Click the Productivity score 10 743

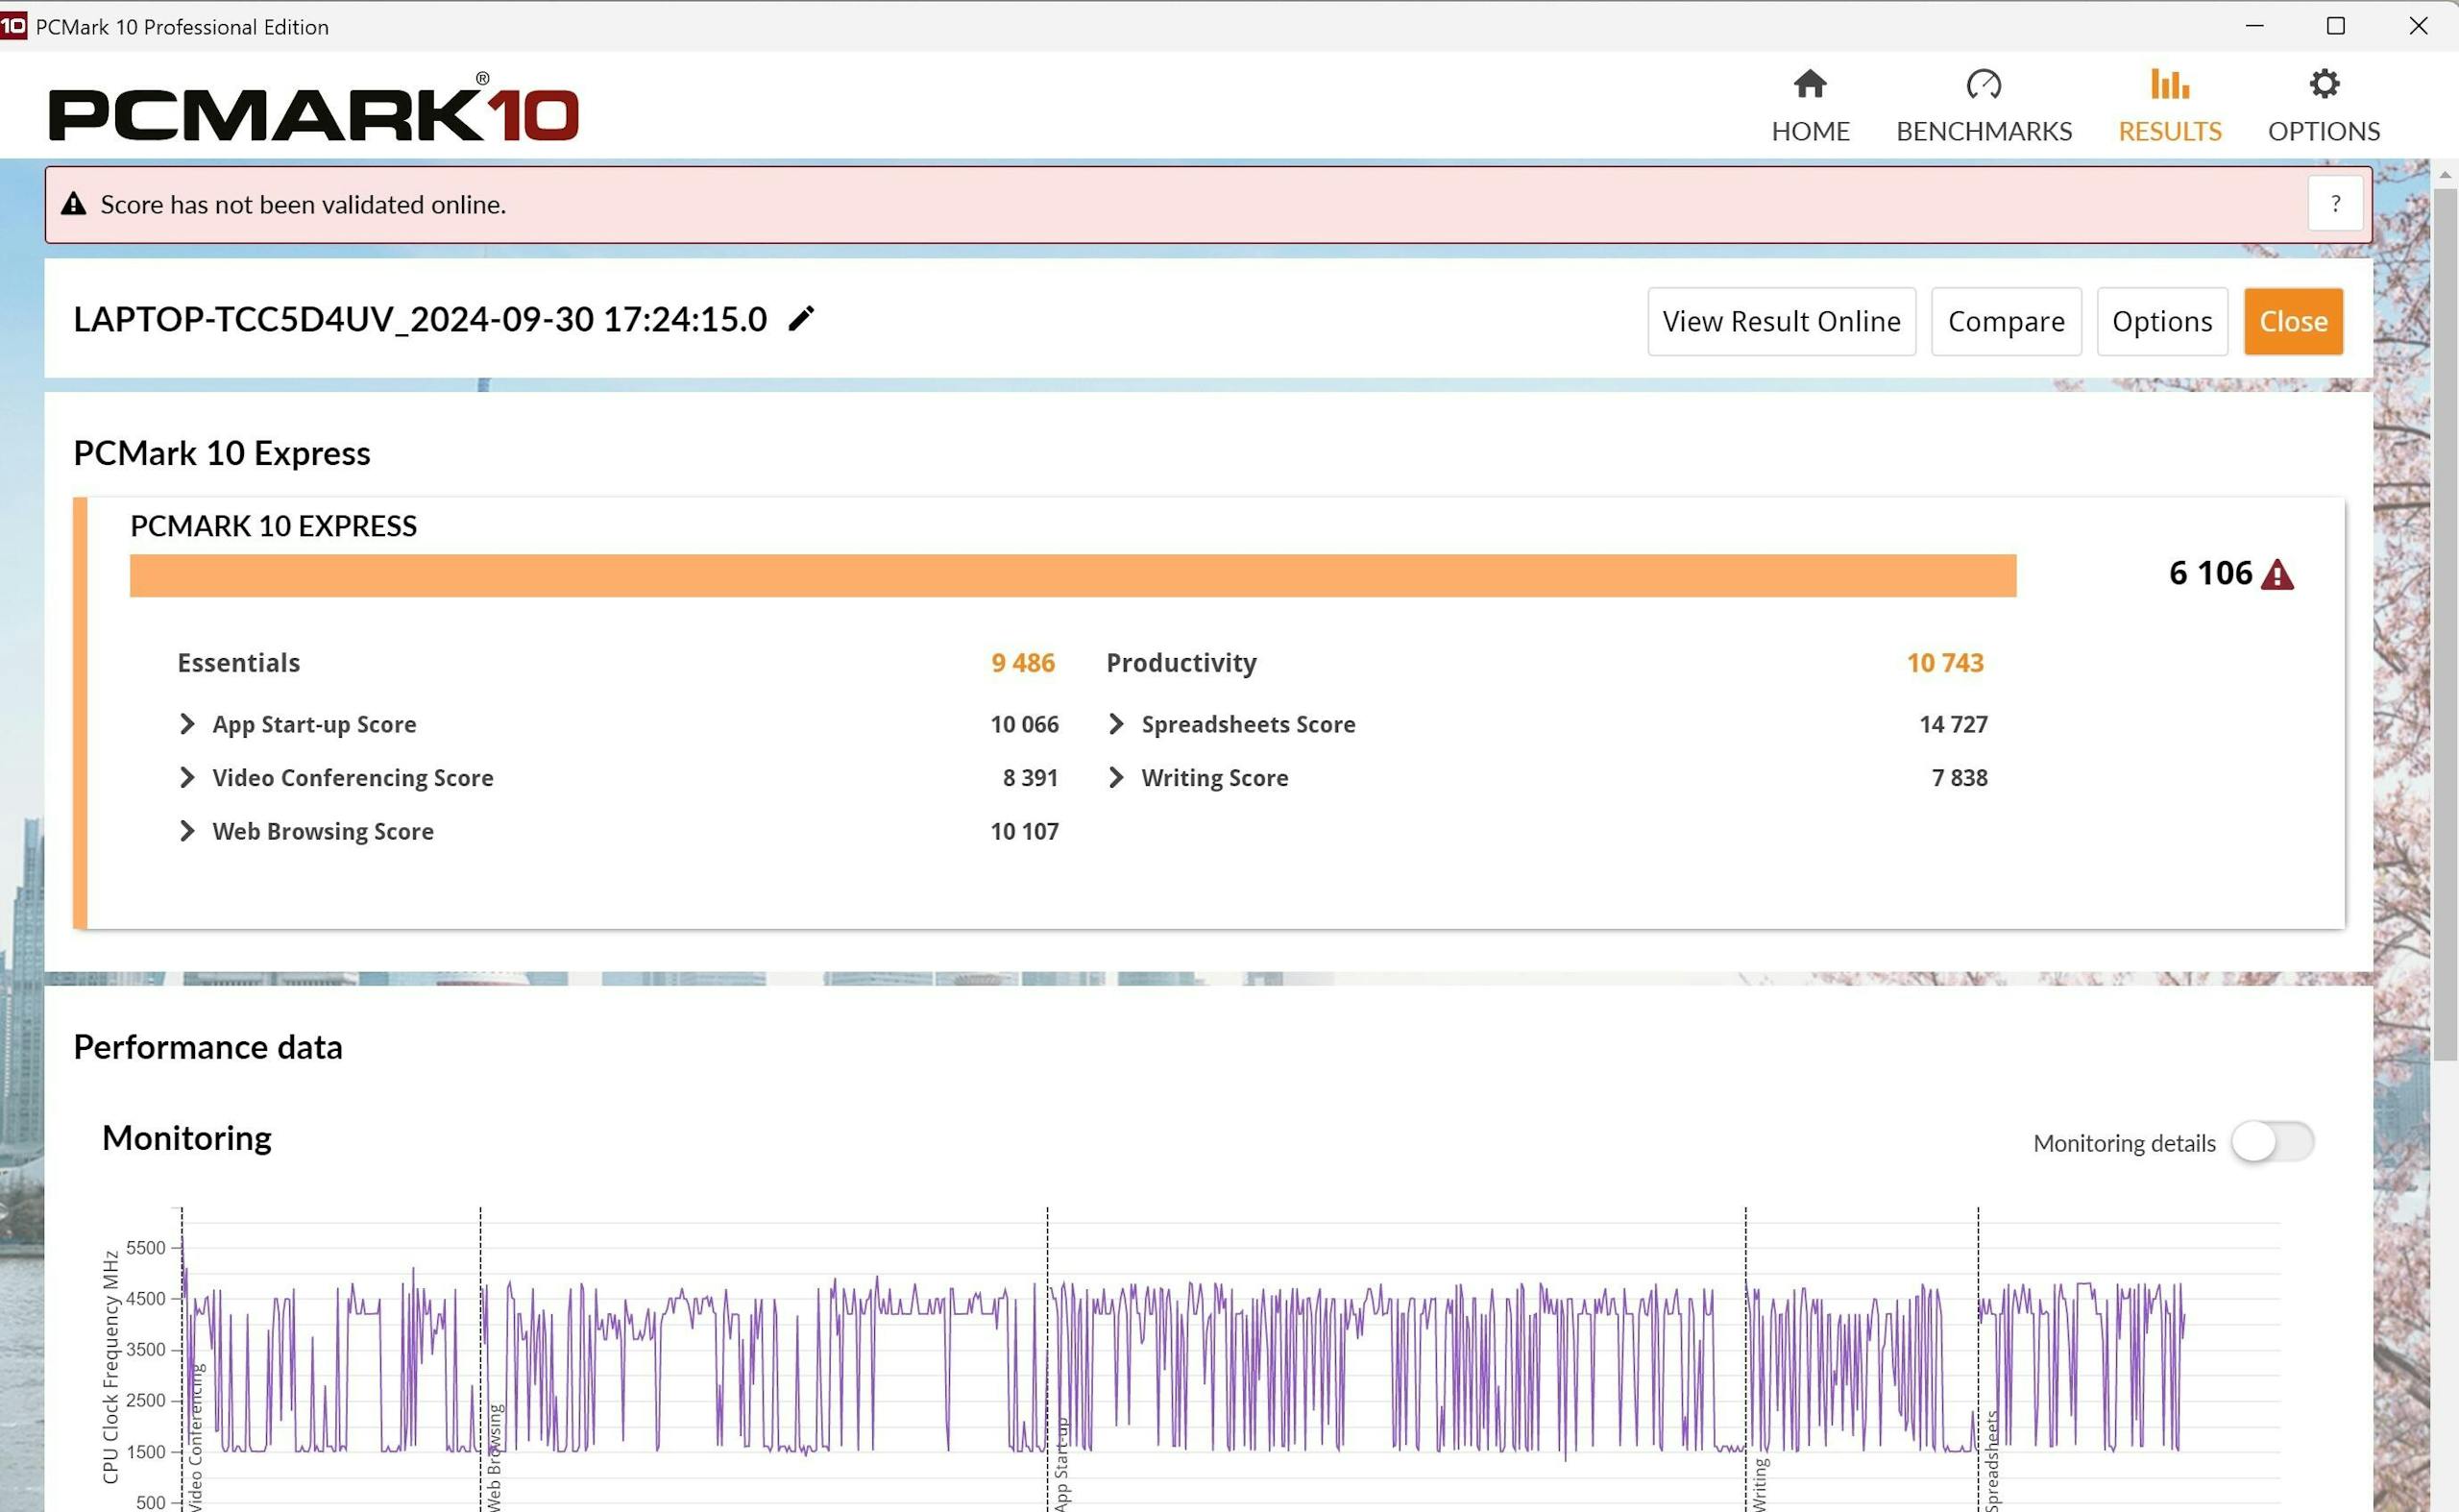(x=1945, y=663)
